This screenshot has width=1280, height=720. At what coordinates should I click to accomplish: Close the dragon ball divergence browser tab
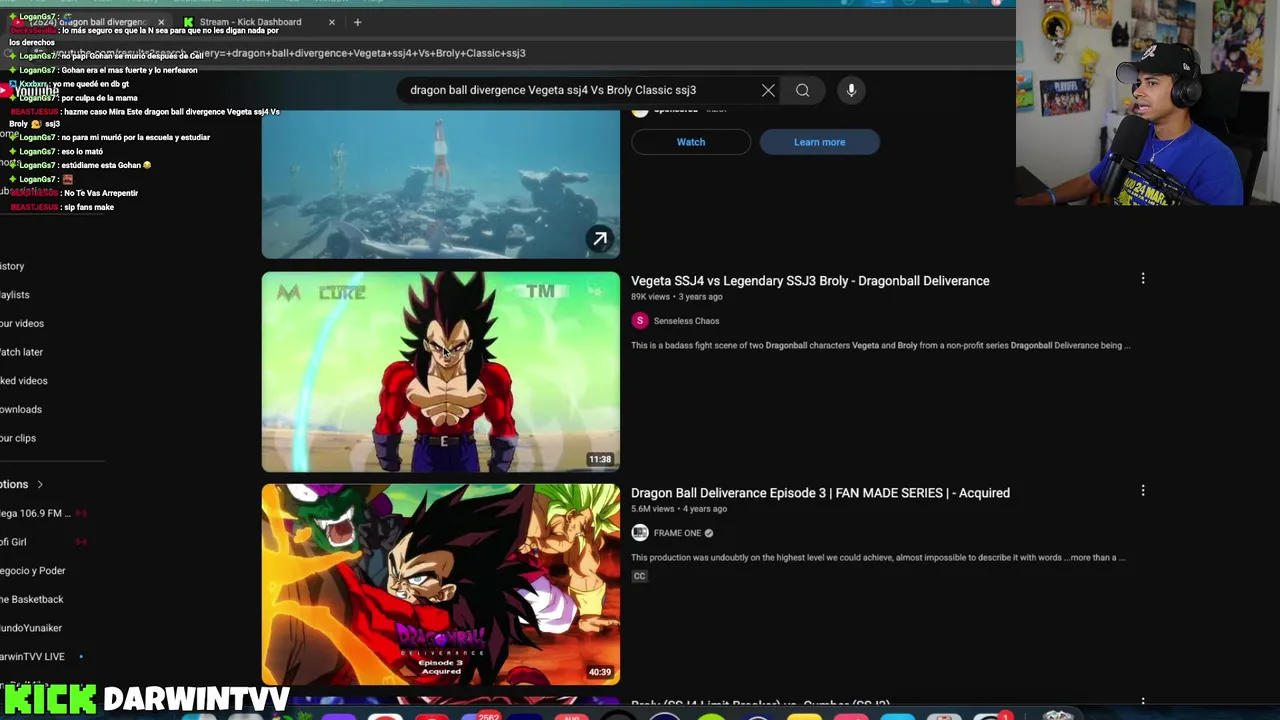(x=161, y=22)
